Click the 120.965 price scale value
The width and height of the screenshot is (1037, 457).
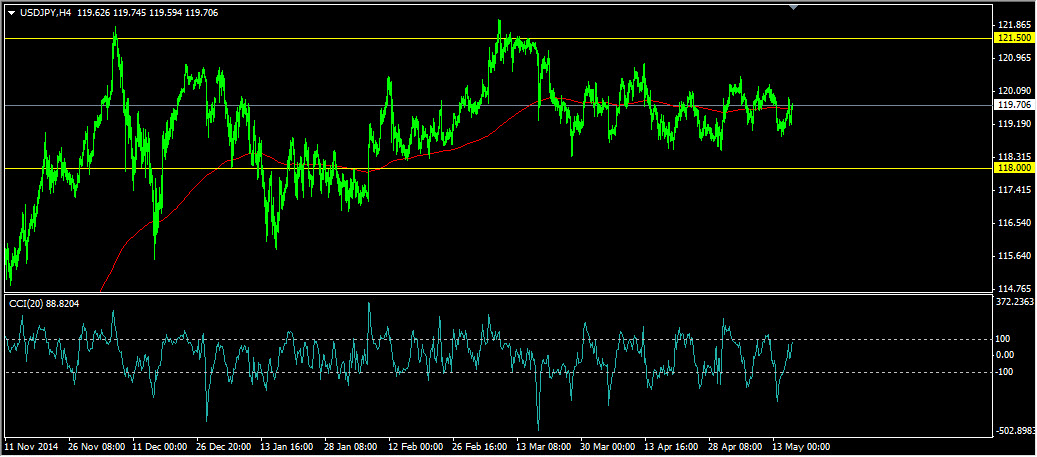(1014, 58)
